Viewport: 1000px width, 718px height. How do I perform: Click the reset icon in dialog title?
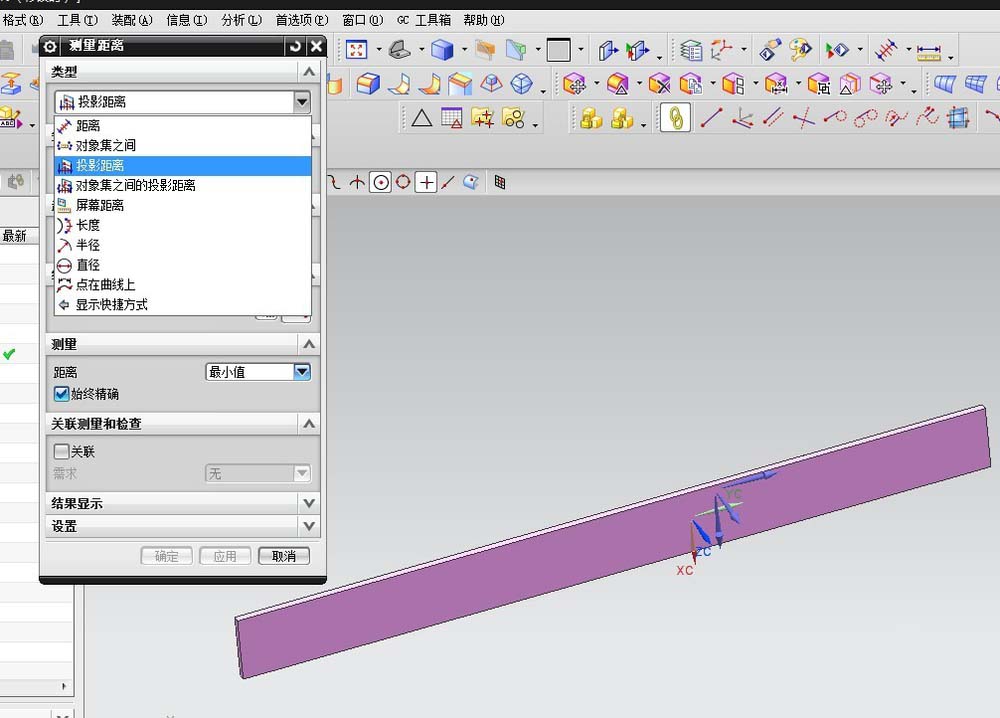click(x=295, y=46)
